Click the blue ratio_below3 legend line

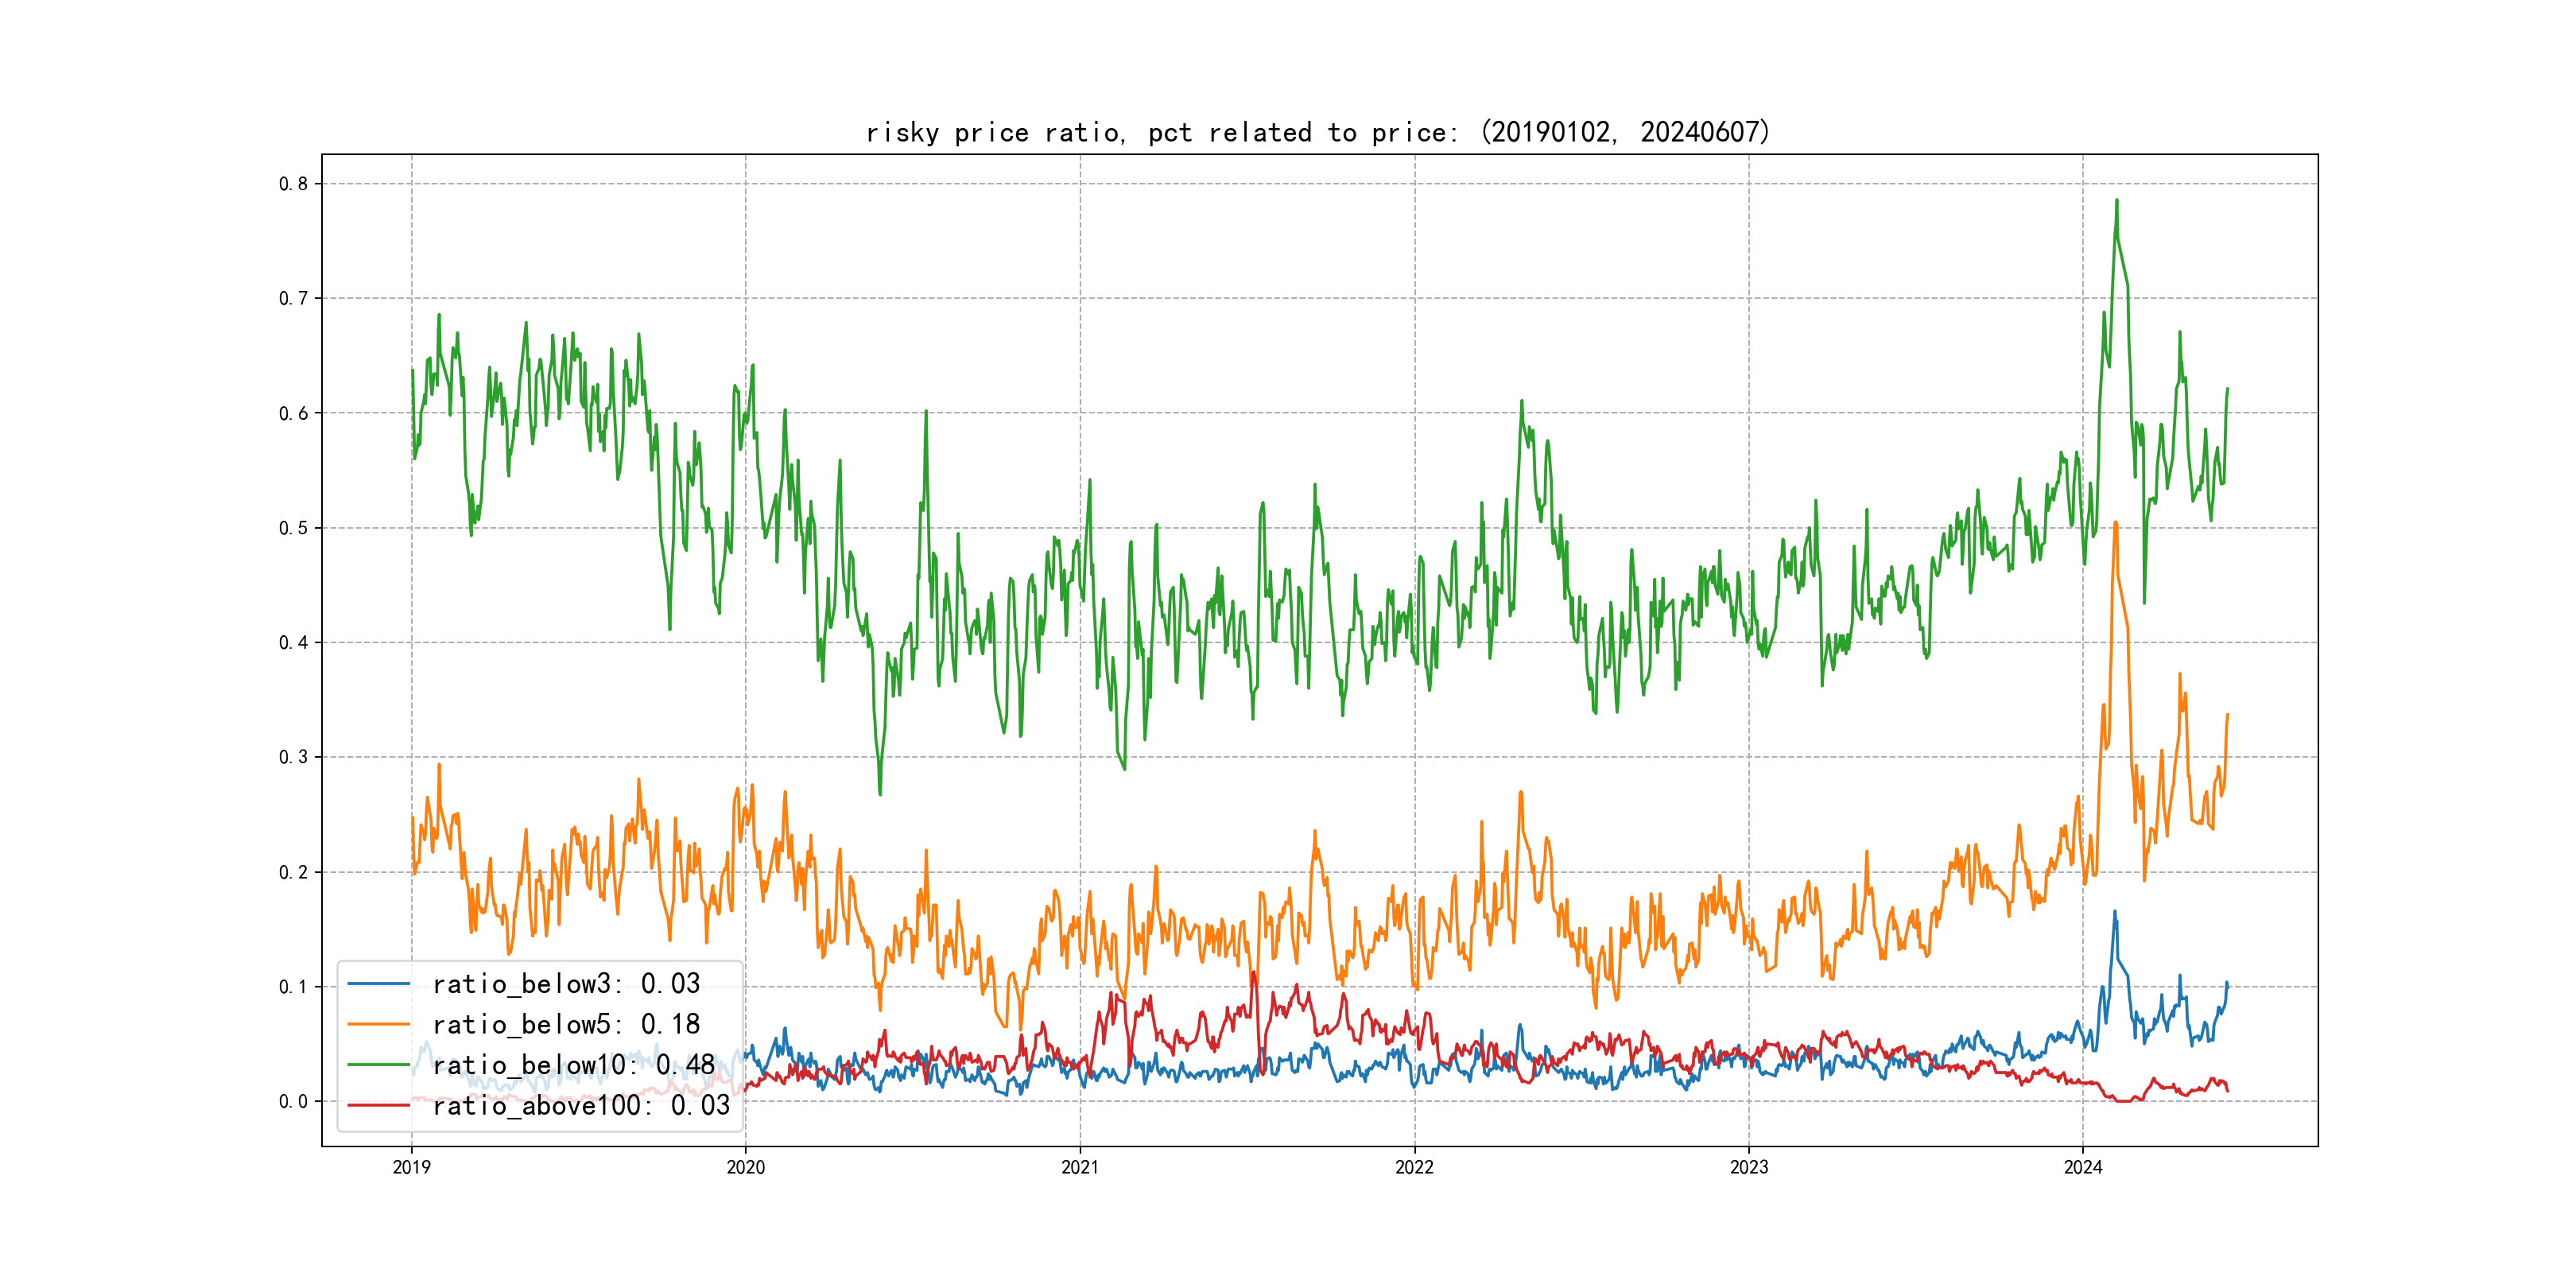pos(378,984)
